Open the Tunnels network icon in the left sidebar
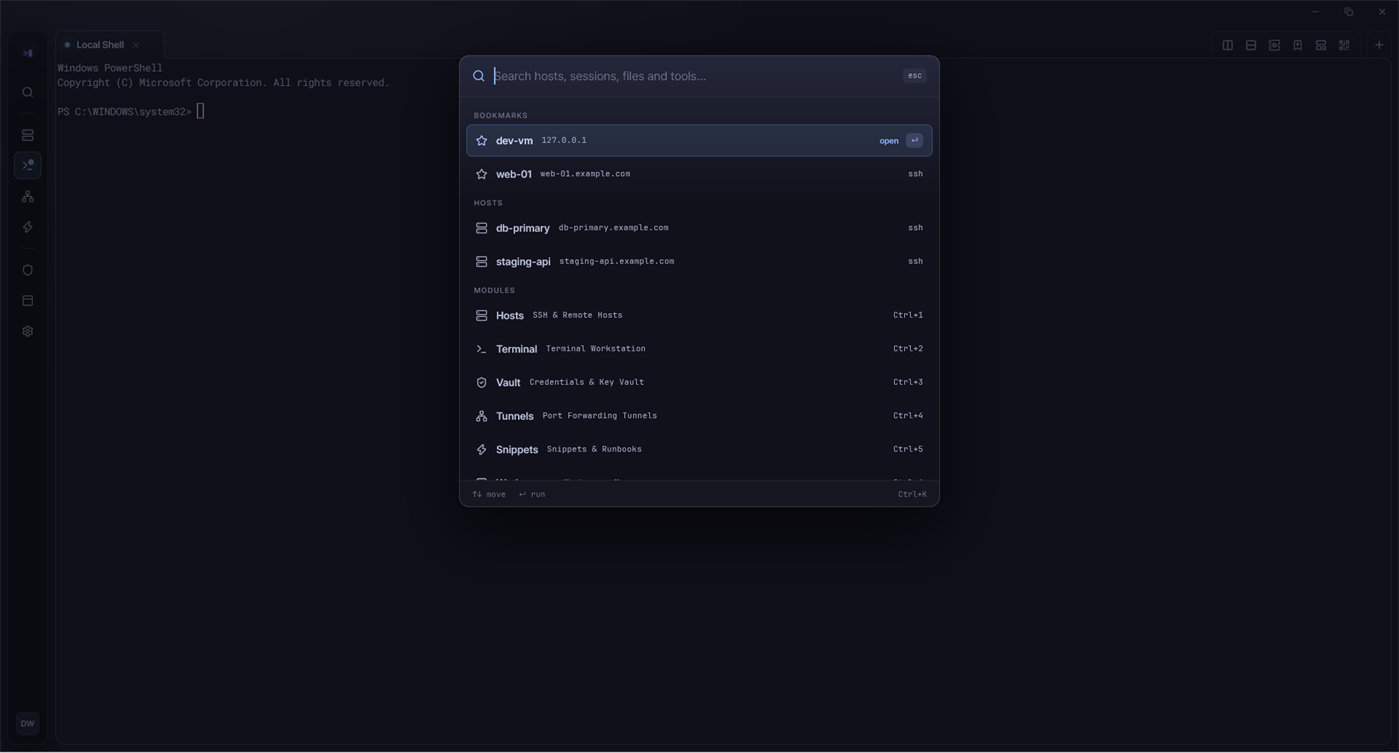The image size is (1399, 753). pyautogui.click(x=28, y=197)
